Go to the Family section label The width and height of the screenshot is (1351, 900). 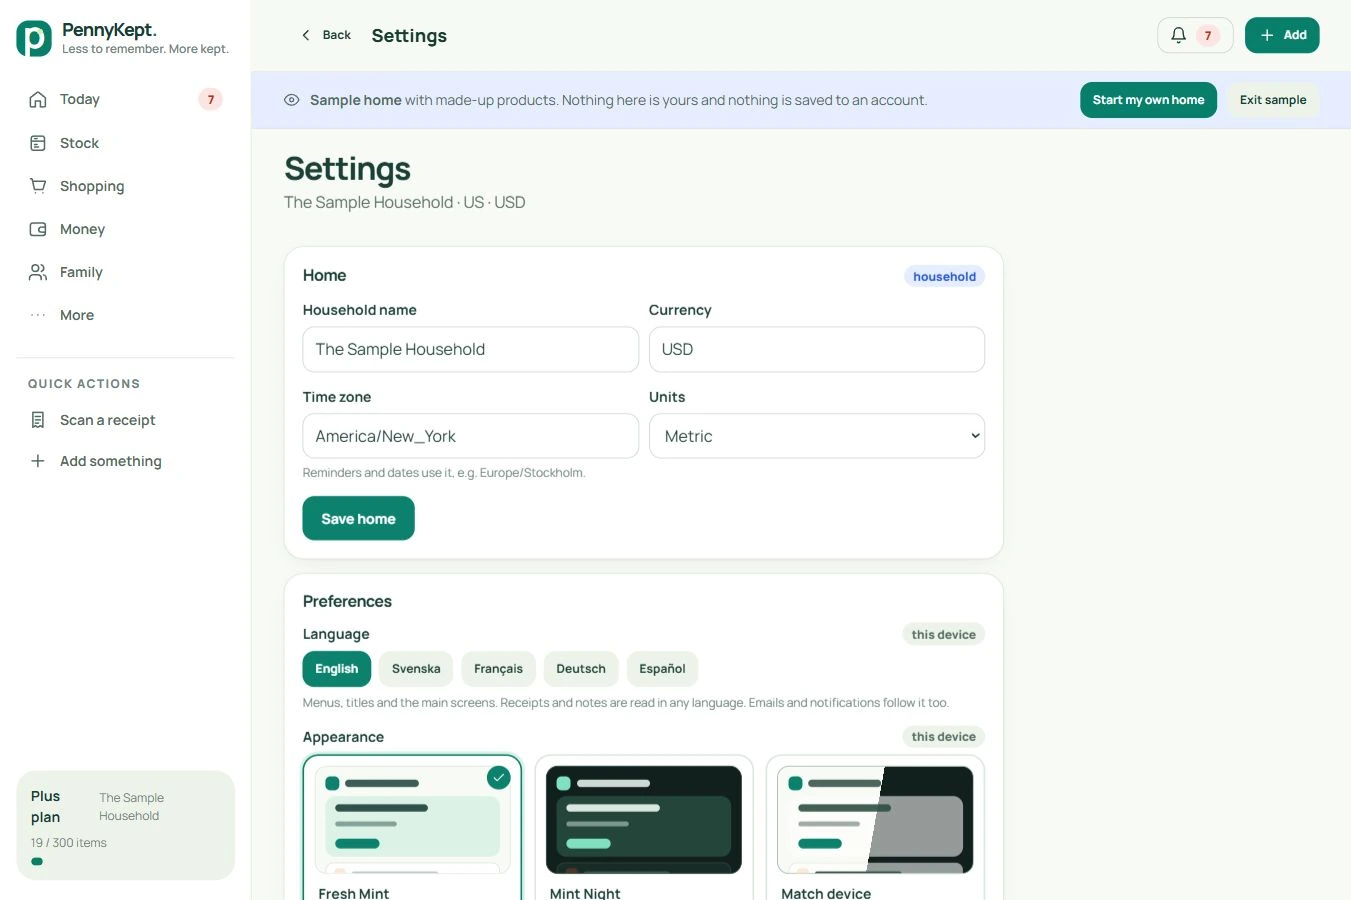(81, 272)
